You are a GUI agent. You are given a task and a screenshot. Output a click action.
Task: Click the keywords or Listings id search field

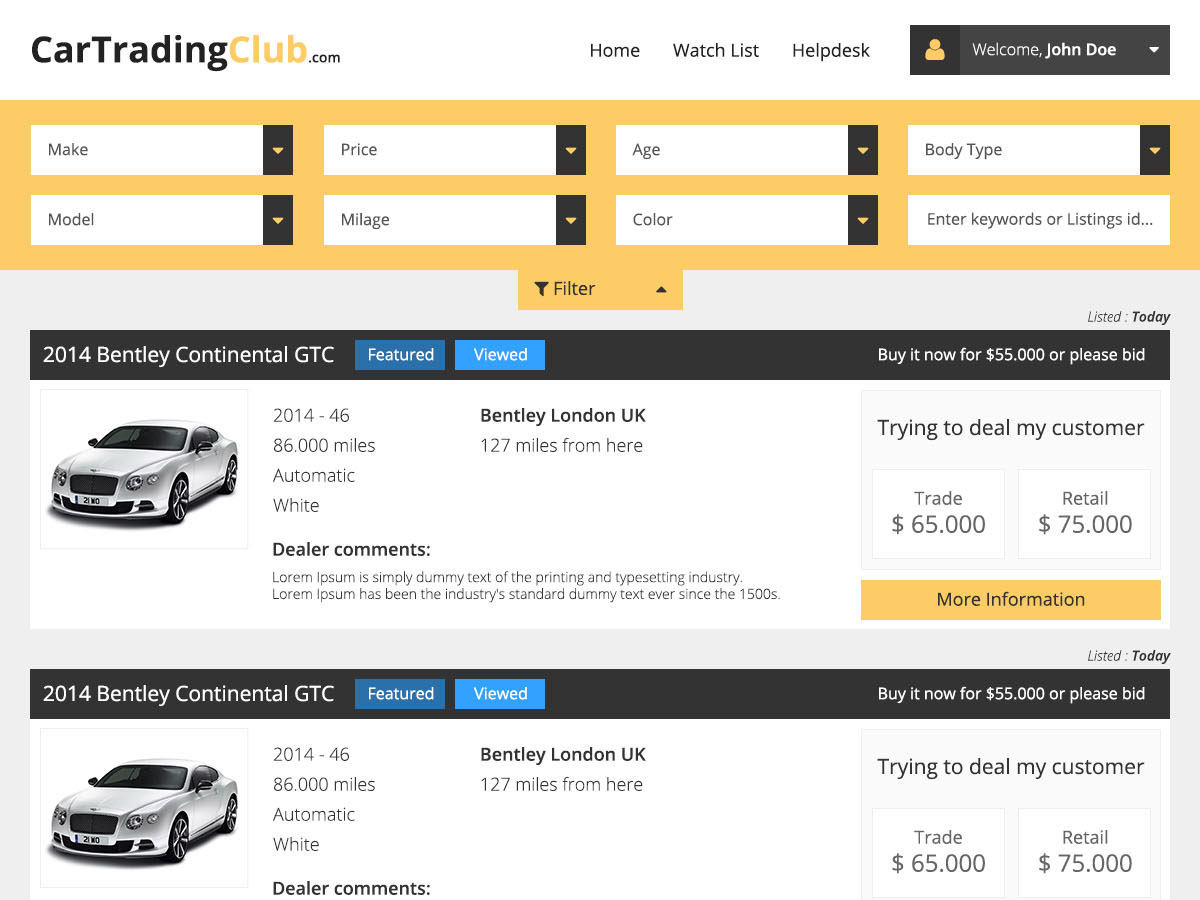1038,220
